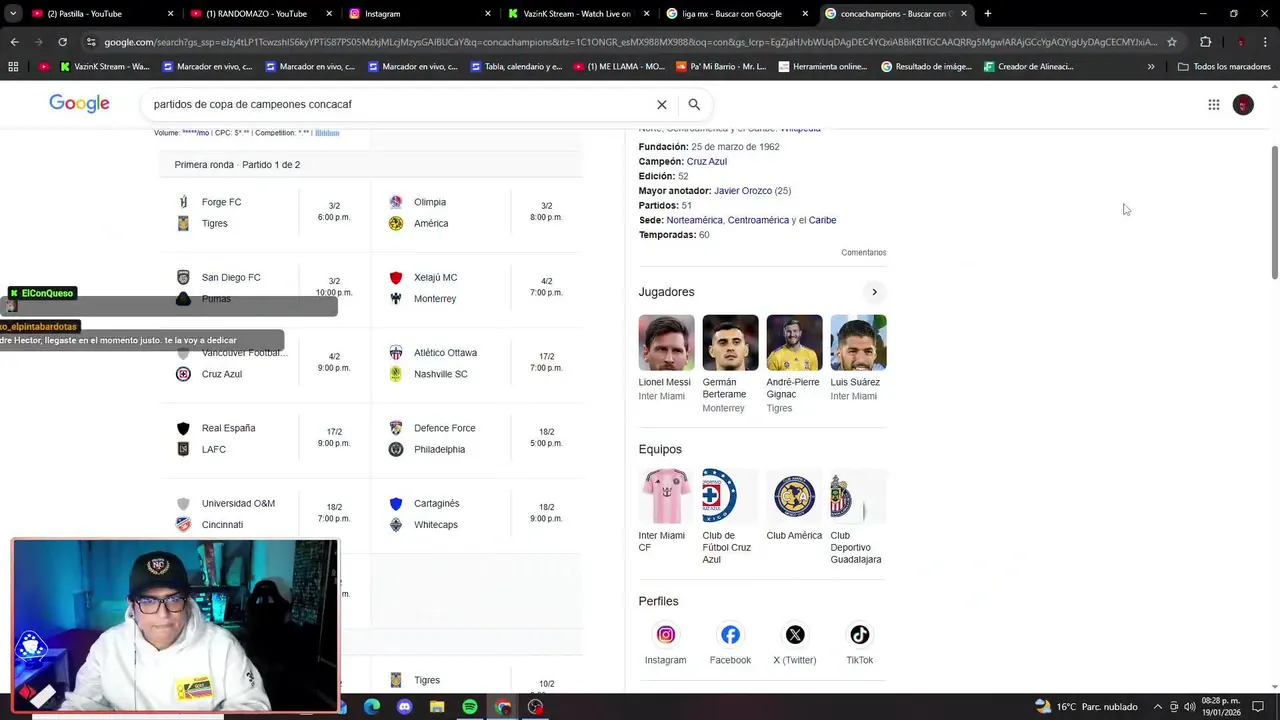Image resolution: width=1280 pixels, height=720 pixels.
Task: Click the Comentarios feedback link
Action: (864, 253)
